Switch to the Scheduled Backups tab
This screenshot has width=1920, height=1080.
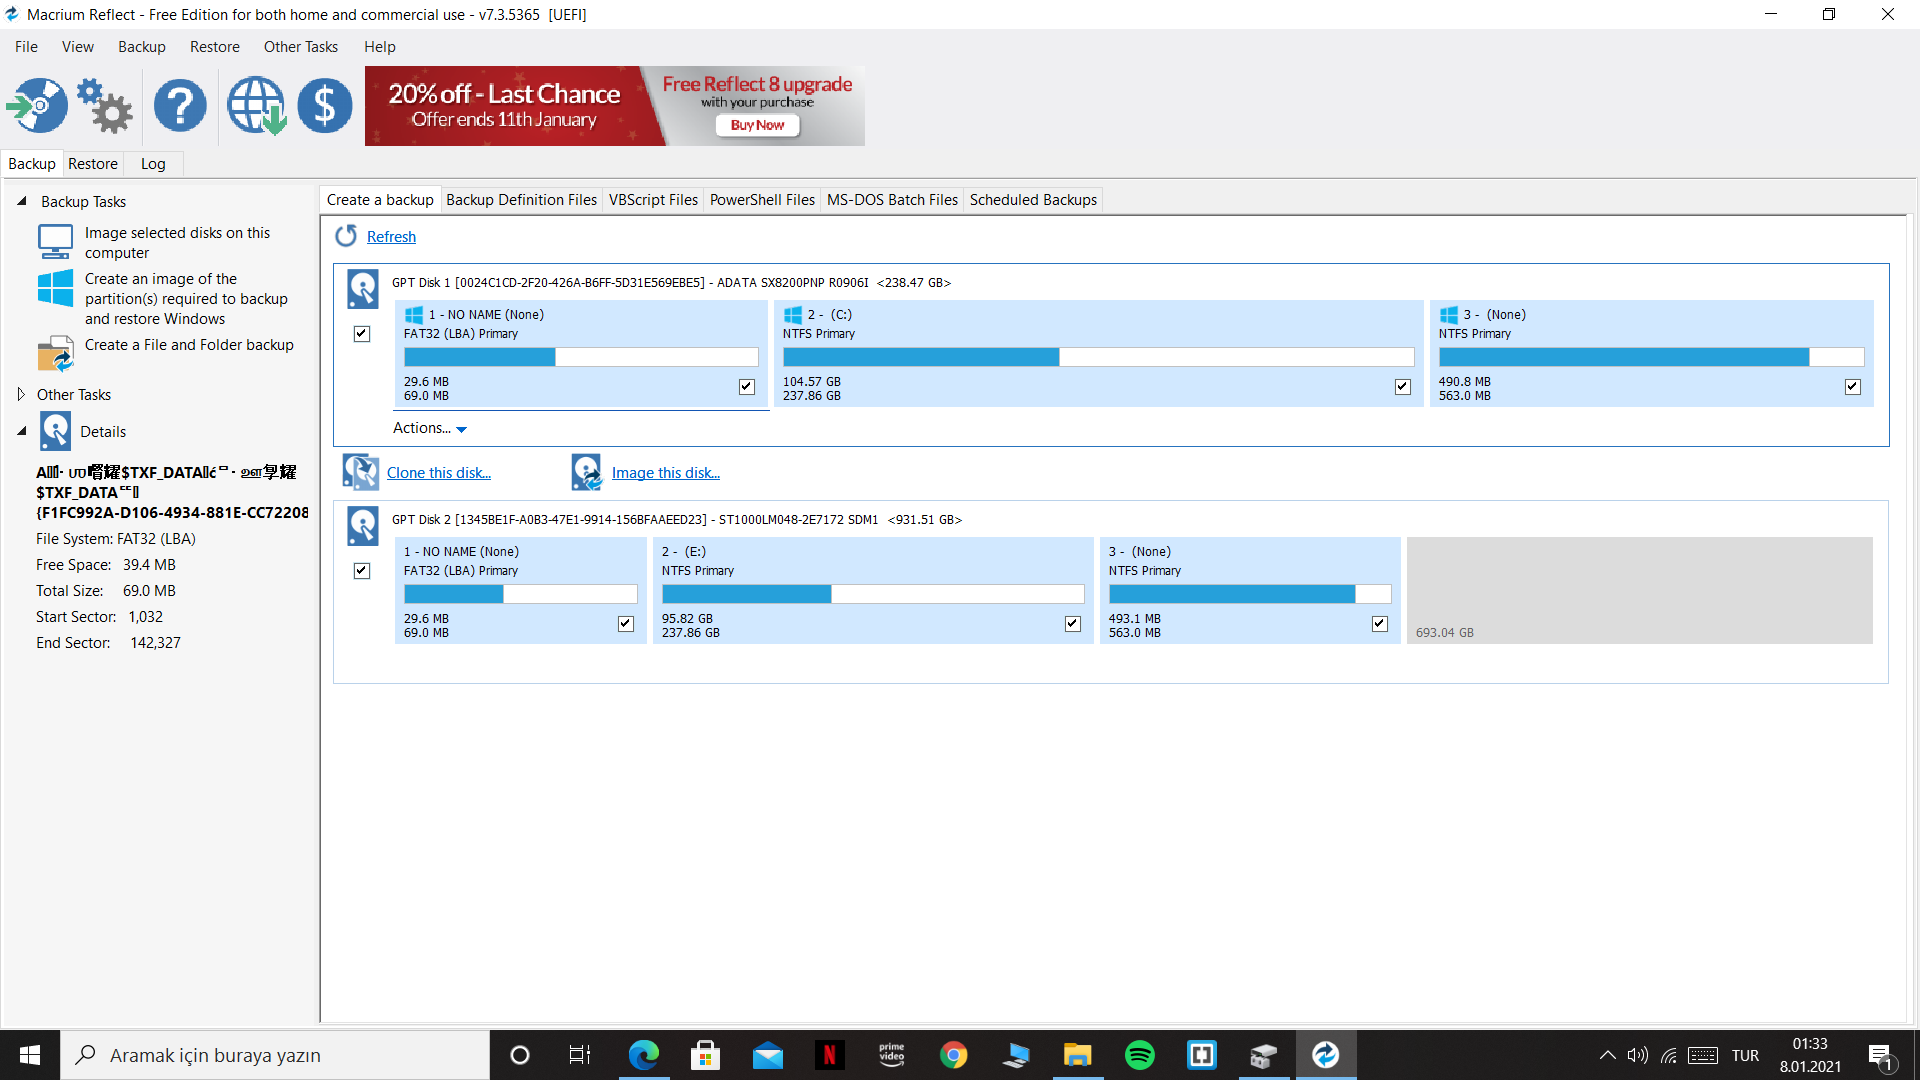(1033, 200)
